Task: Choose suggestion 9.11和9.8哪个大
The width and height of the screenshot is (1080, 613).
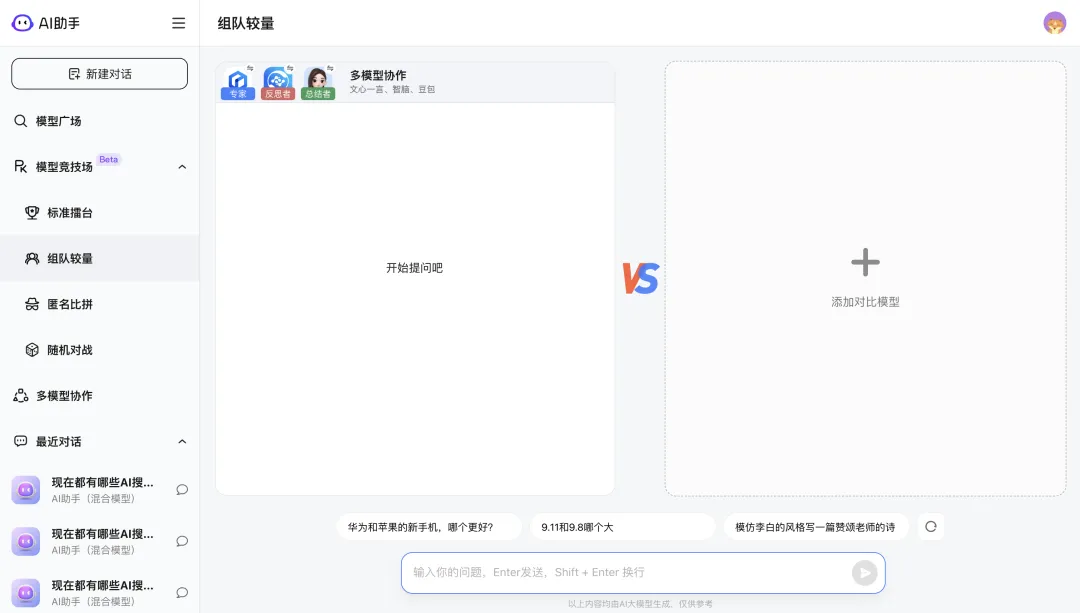Action: 623,527
